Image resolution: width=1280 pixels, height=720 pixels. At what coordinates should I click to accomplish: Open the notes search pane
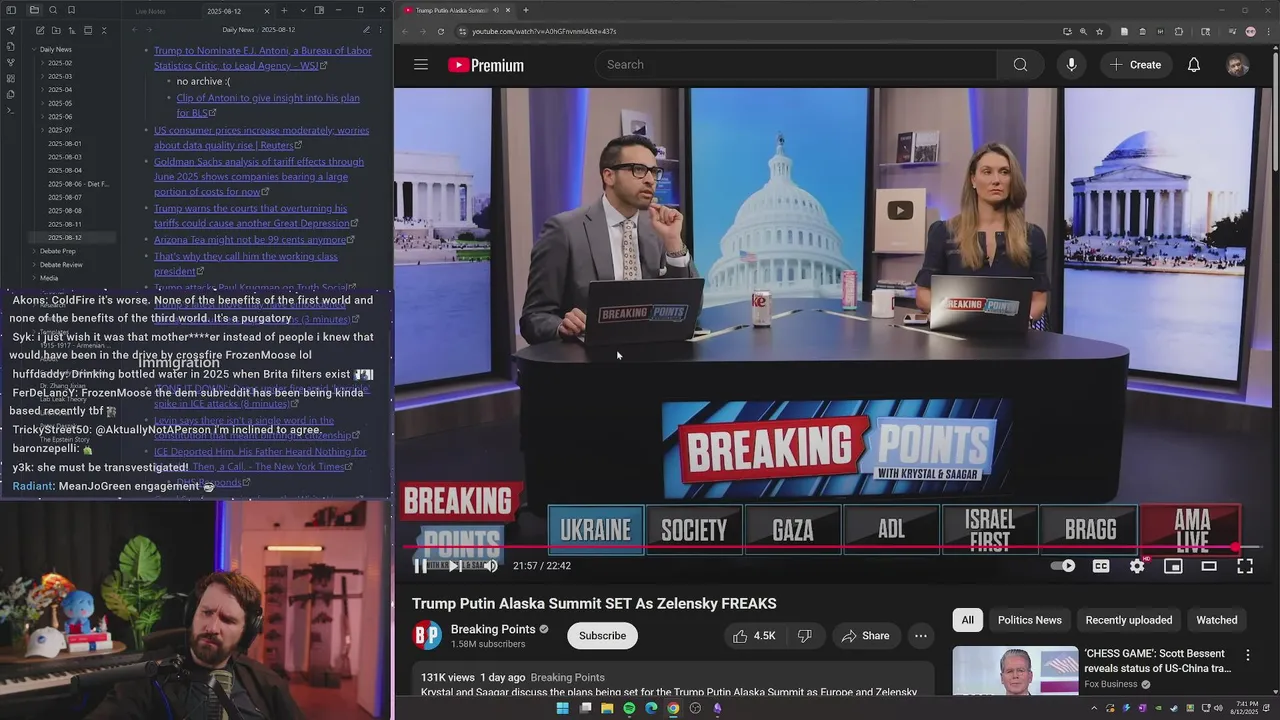tap(54, 10)
